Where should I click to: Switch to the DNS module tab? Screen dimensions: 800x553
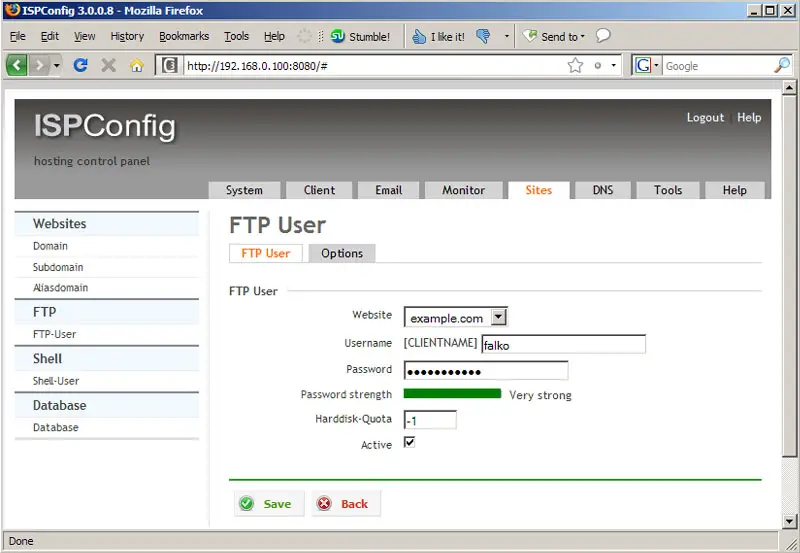[603, 190]
